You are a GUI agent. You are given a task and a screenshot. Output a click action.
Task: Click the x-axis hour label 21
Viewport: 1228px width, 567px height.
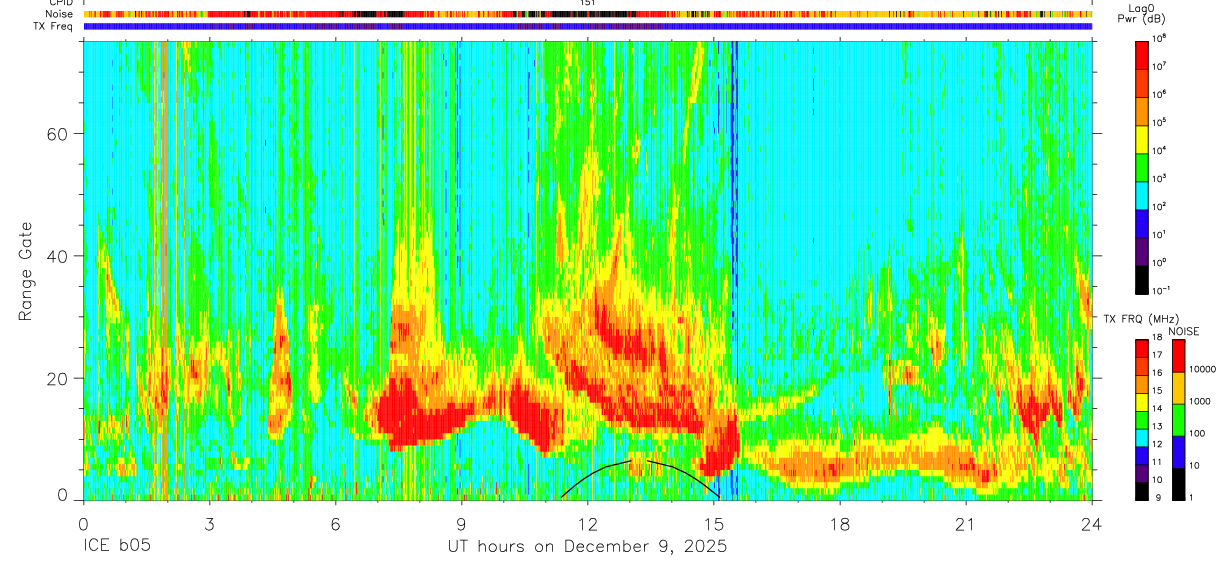tap(965, 523)
